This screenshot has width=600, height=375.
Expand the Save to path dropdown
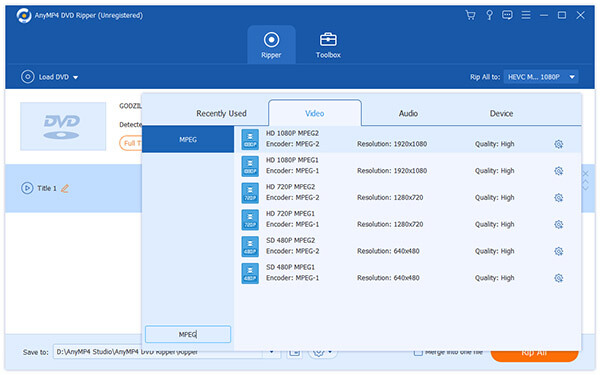[x=271, y=352]
